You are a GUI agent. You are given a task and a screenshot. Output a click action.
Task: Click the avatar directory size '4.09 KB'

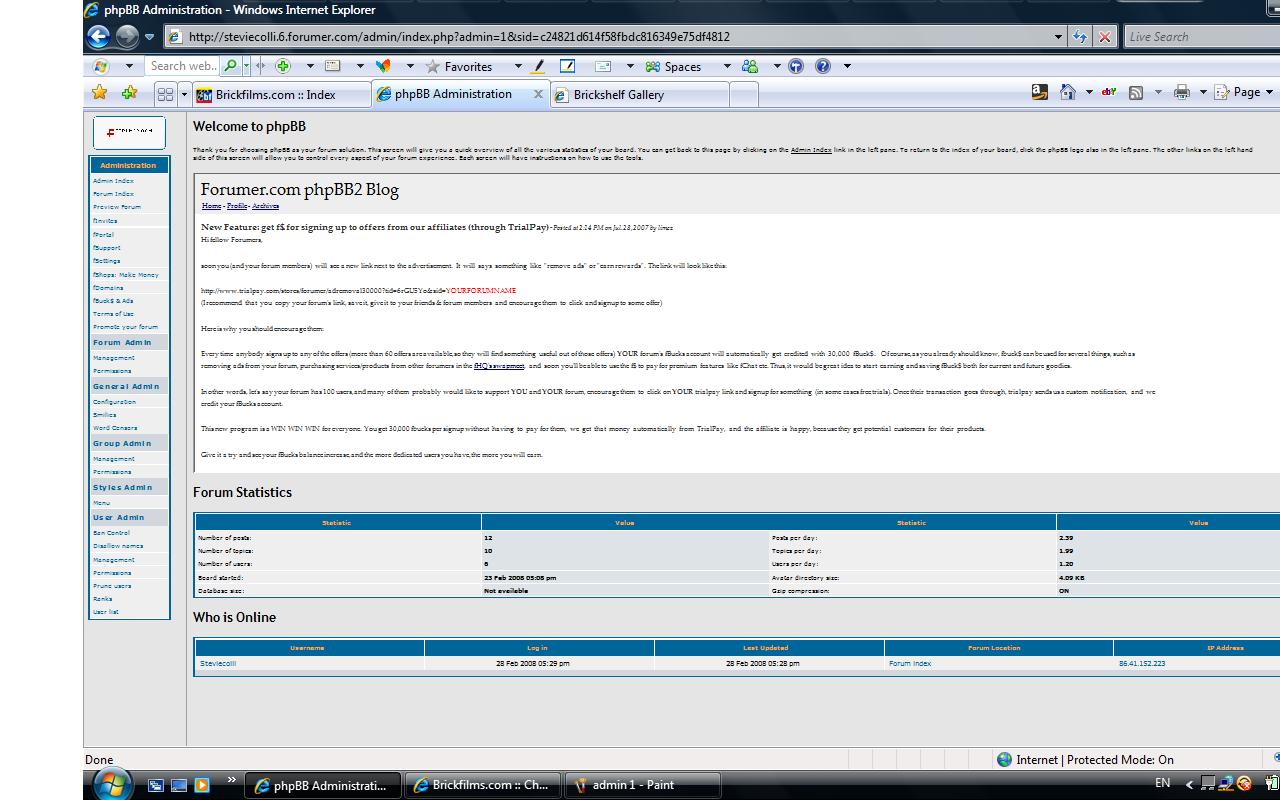point(1072,578)
